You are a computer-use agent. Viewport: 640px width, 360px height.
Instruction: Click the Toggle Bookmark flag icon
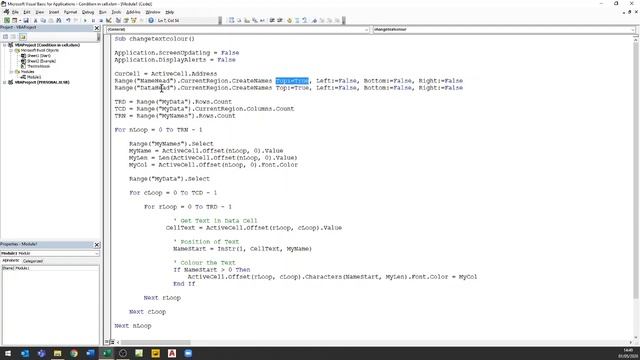[314, 20]
